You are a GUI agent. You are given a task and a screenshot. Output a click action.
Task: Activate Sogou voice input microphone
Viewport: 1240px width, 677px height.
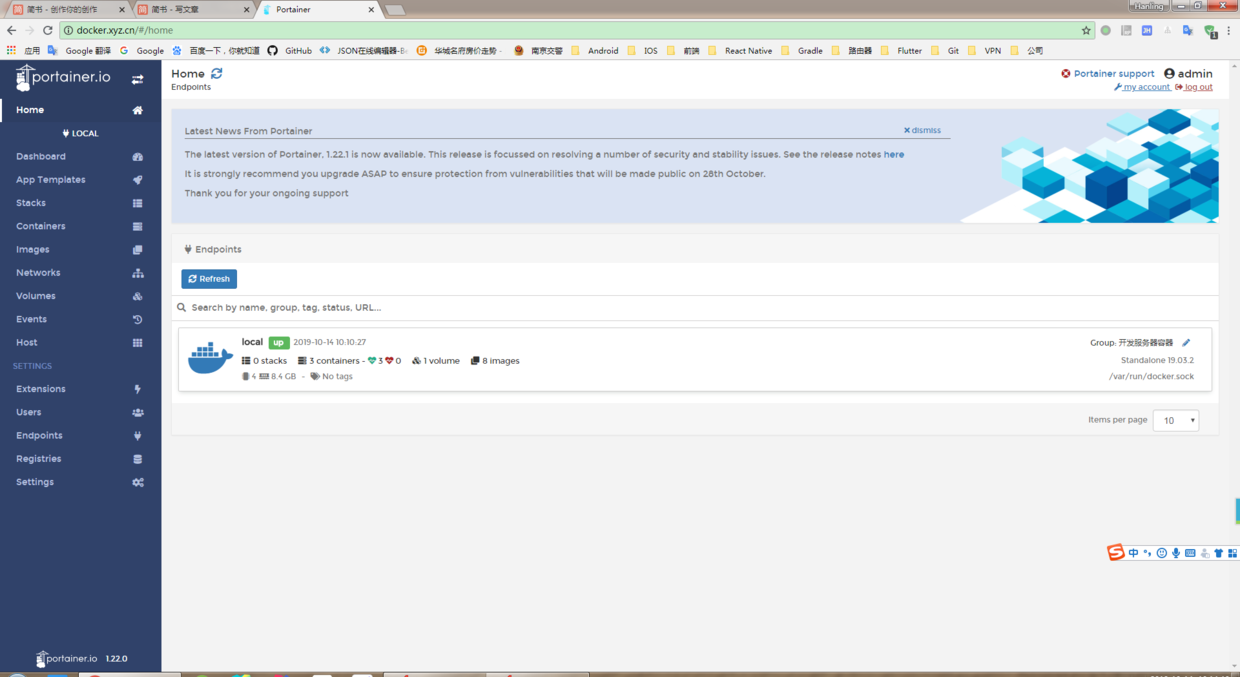point(1176,553)
